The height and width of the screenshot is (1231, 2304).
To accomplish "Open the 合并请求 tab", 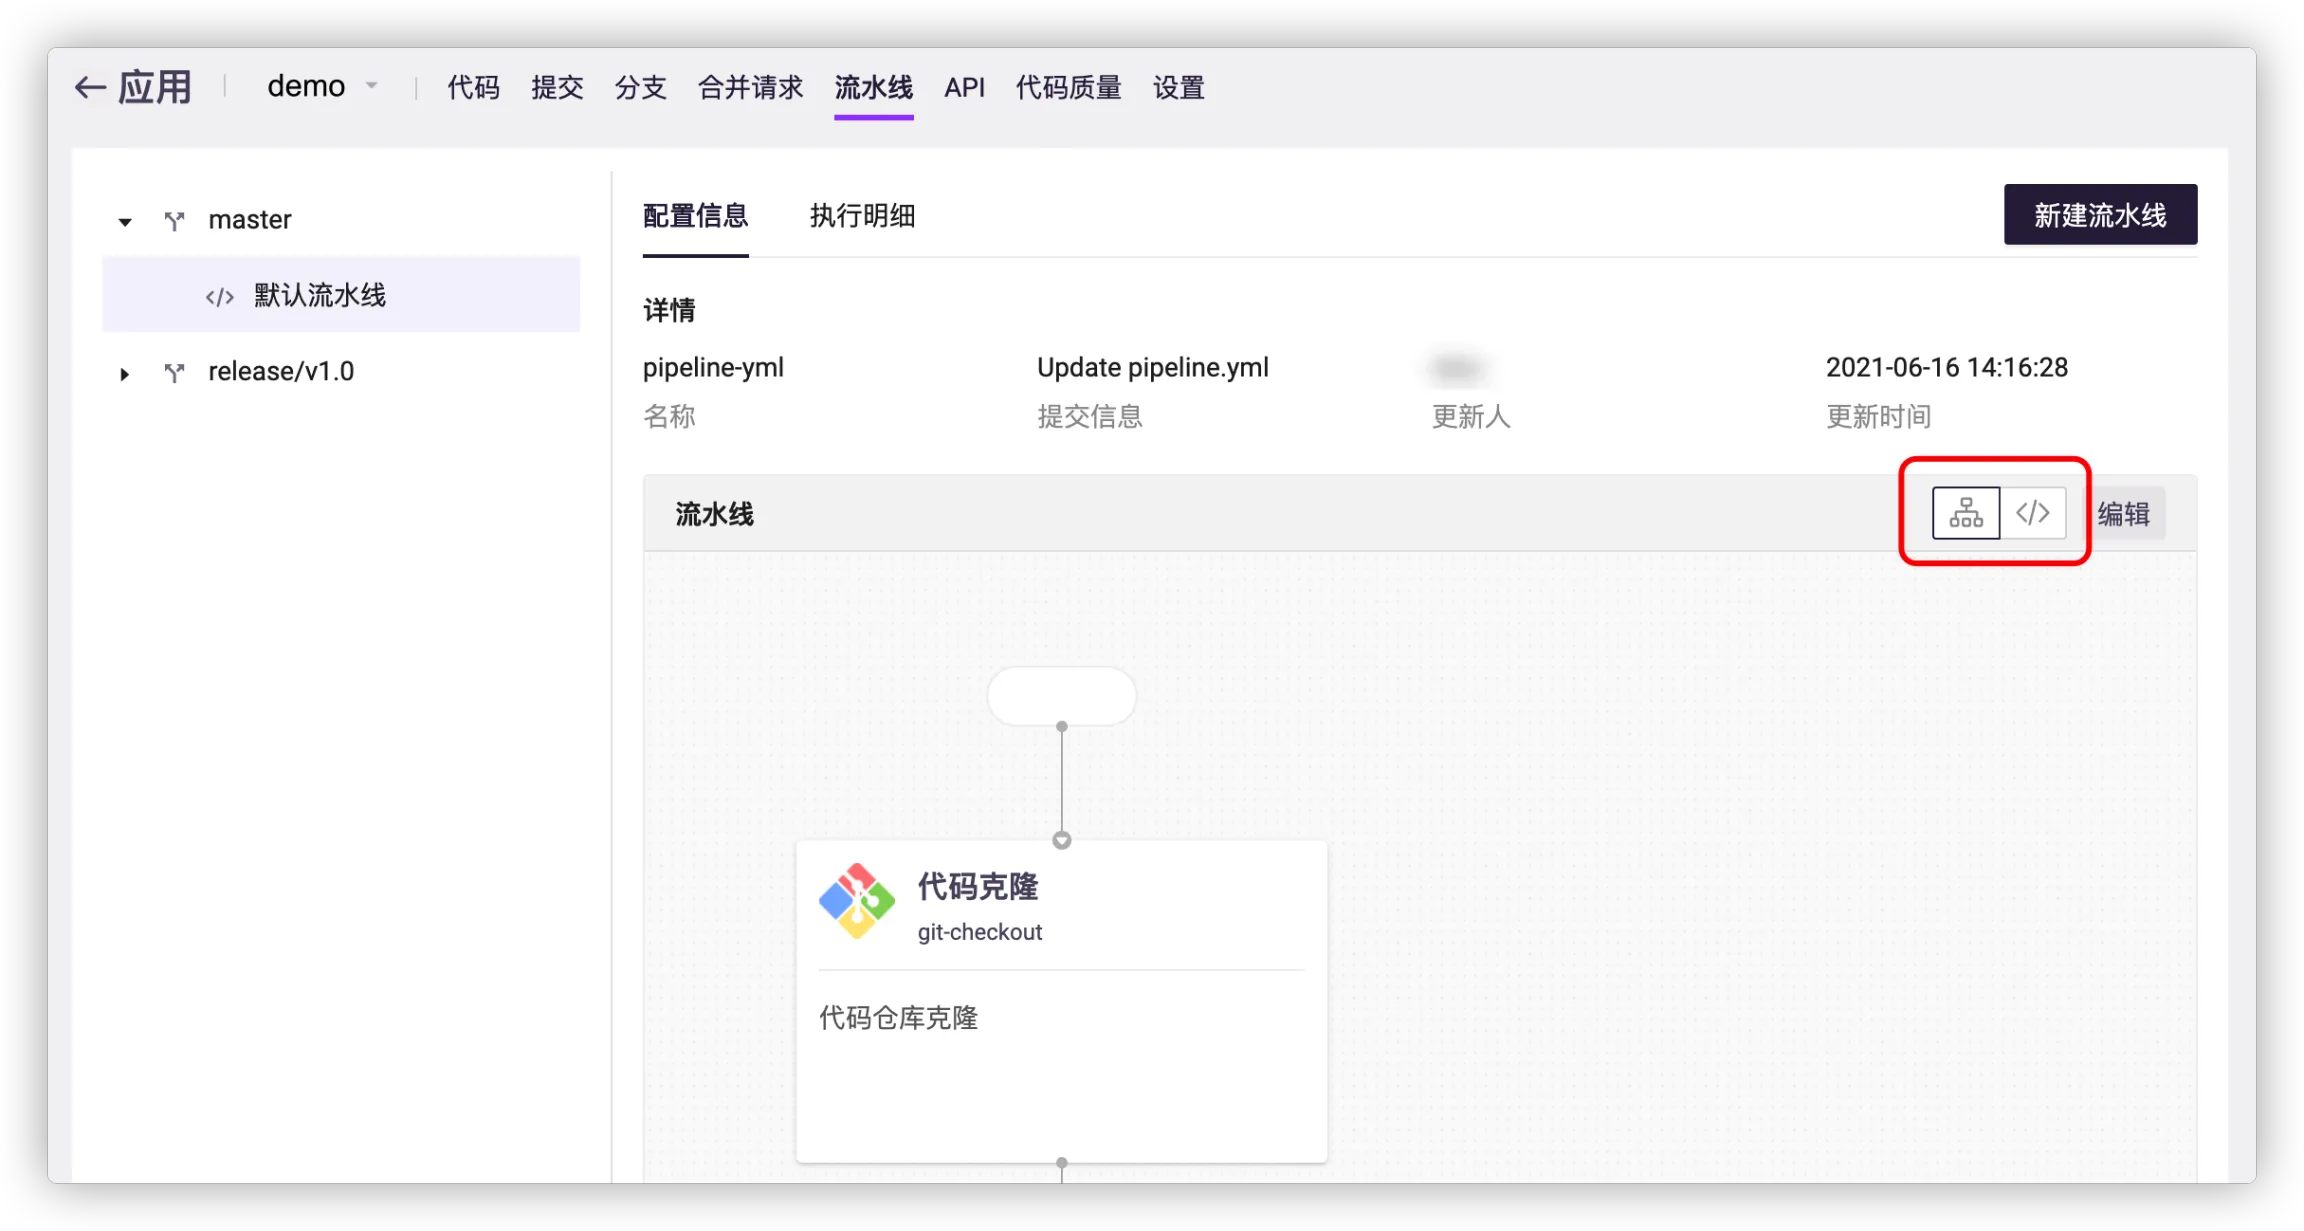I will point(750,88).
